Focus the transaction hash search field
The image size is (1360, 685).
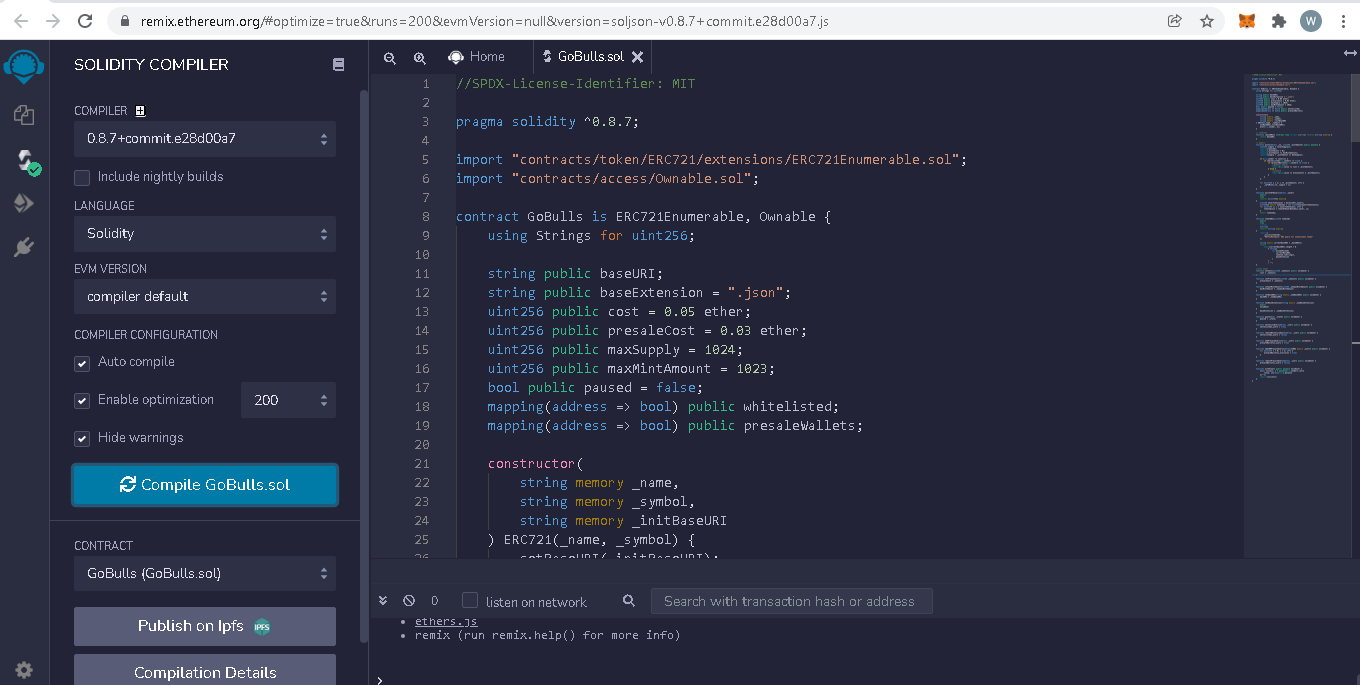click(791, 601)
